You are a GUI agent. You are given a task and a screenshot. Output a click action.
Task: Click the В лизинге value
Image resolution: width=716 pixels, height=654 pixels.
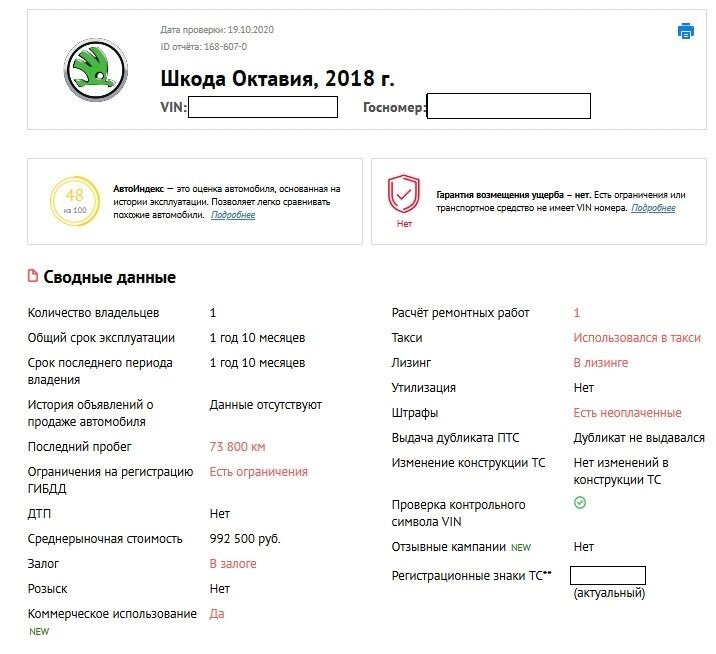(x=601, y=363)
